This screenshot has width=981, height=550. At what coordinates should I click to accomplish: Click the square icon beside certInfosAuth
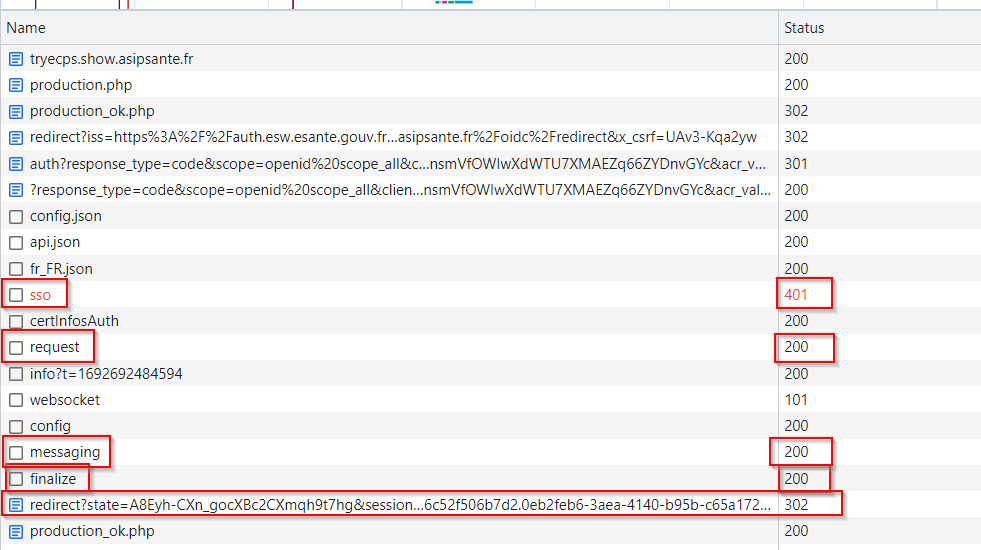(x=15, y=321)
